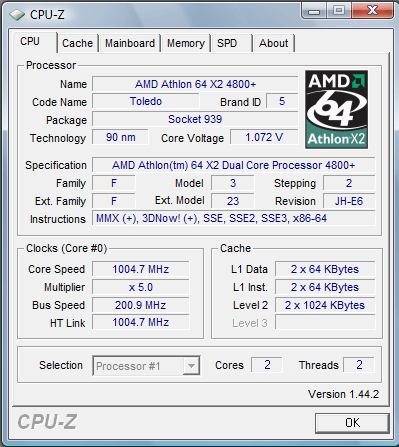
Task: Click the OK button
Action: point(352,423)
